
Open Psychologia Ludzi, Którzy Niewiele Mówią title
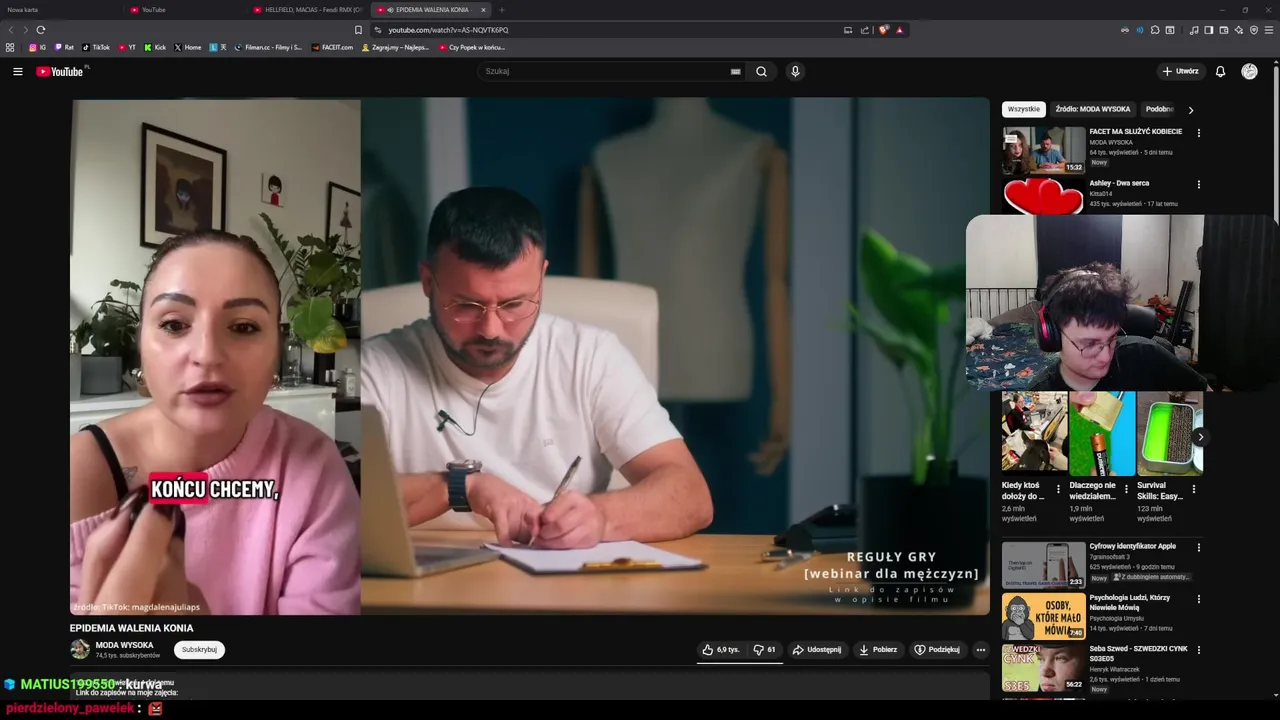pos(1132,602)
